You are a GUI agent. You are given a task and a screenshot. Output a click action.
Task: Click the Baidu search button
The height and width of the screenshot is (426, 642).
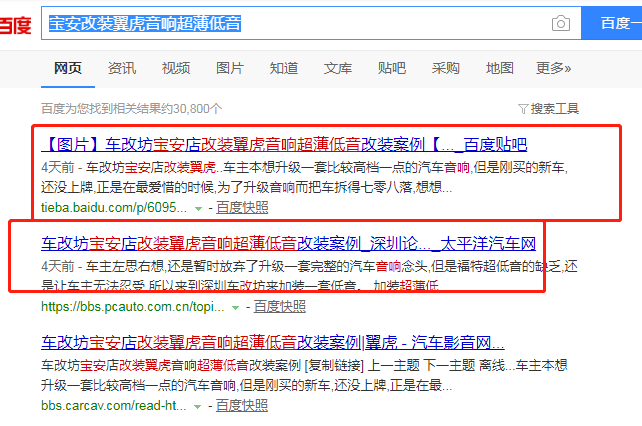(612, 23)
